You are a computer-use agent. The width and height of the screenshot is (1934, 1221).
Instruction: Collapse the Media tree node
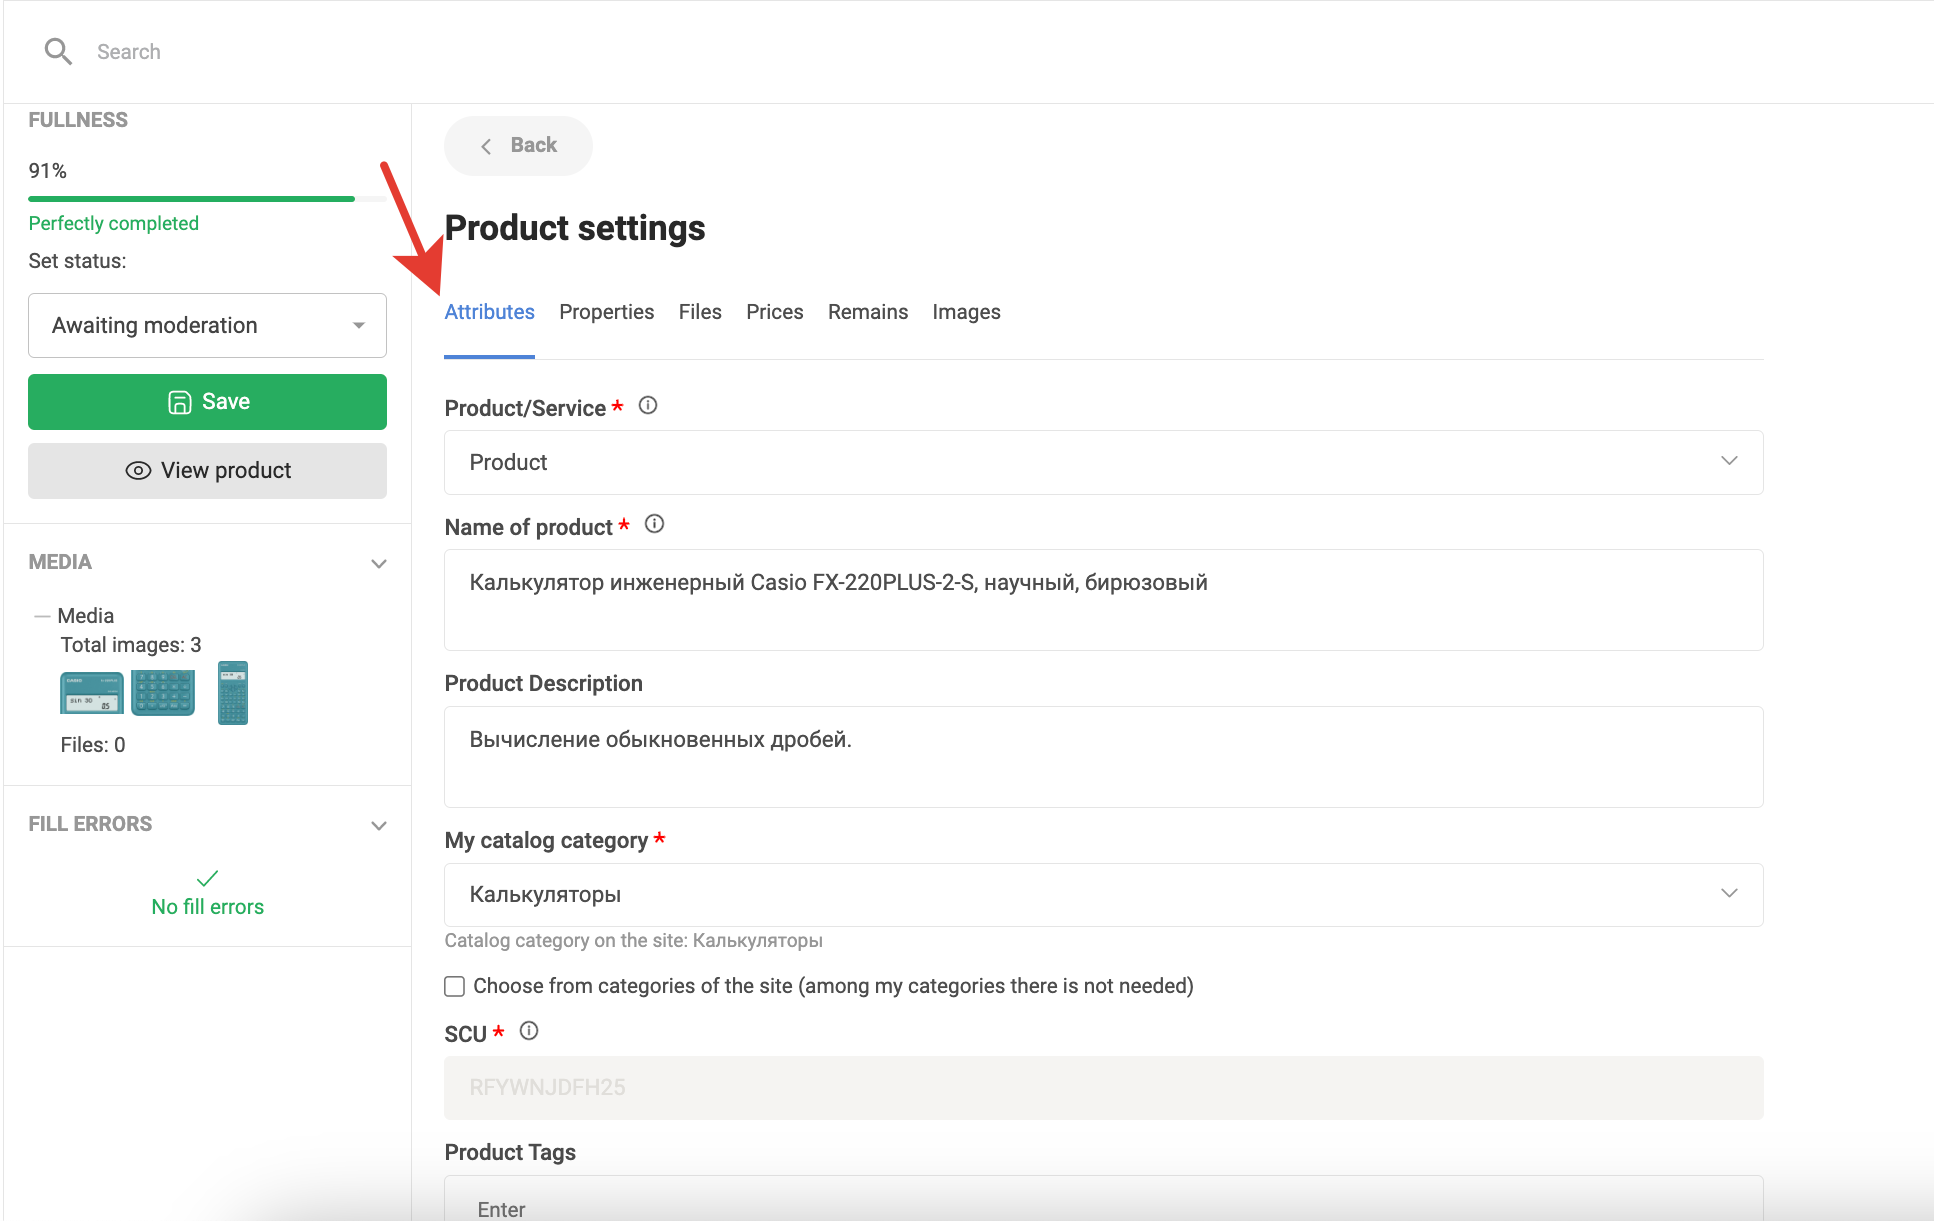(42, 616)
